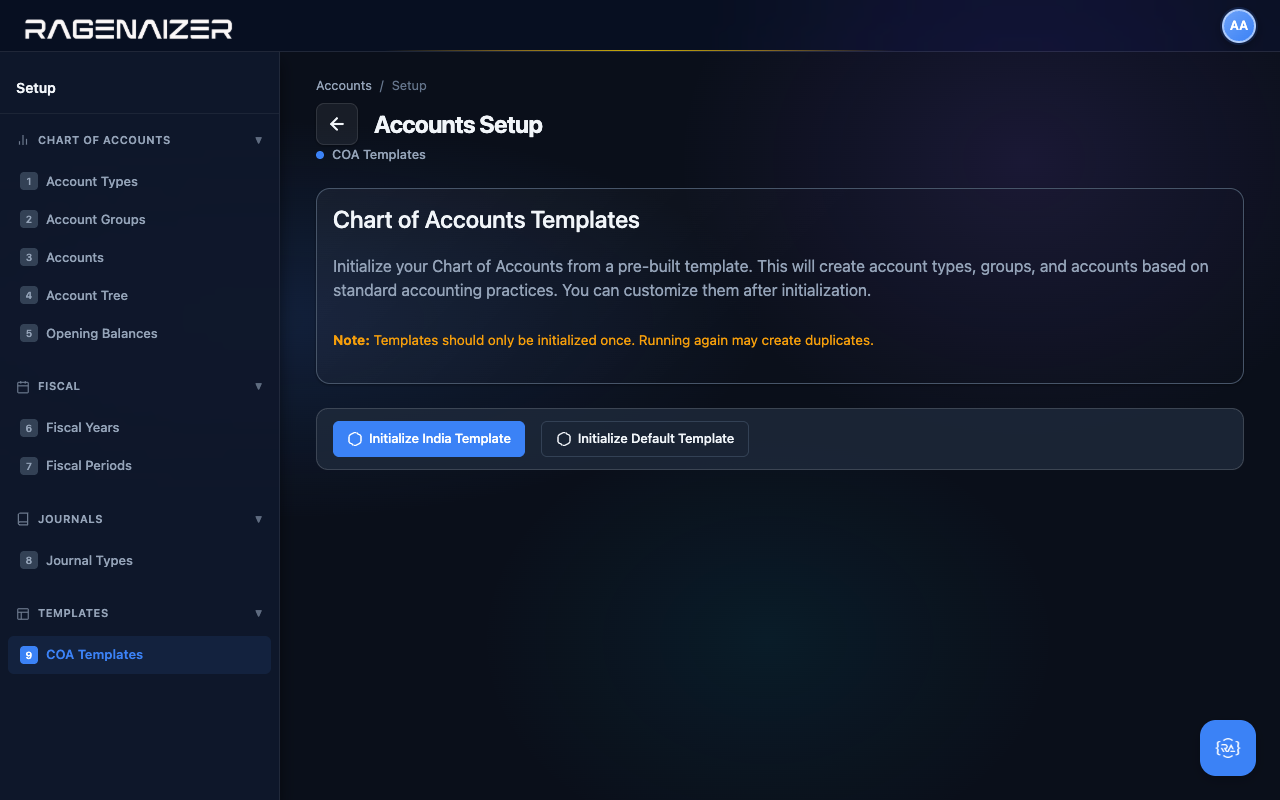This screenshot has height=800, width=1280.
Task: Click the hexagon icon in Initialize India Template
Action: coord(354,439)
